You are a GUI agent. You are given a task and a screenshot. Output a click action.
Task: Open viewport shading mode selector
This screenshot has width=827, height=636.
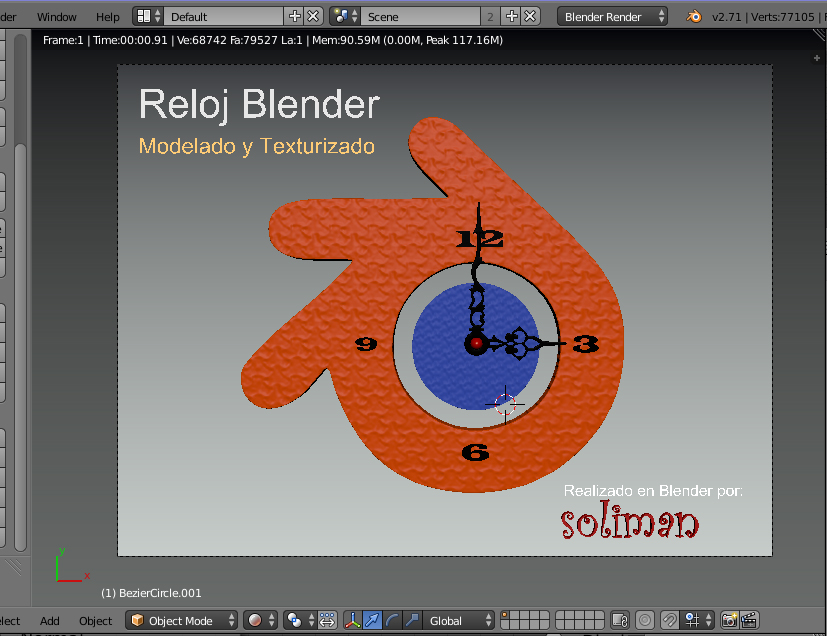tap(260, 620)
